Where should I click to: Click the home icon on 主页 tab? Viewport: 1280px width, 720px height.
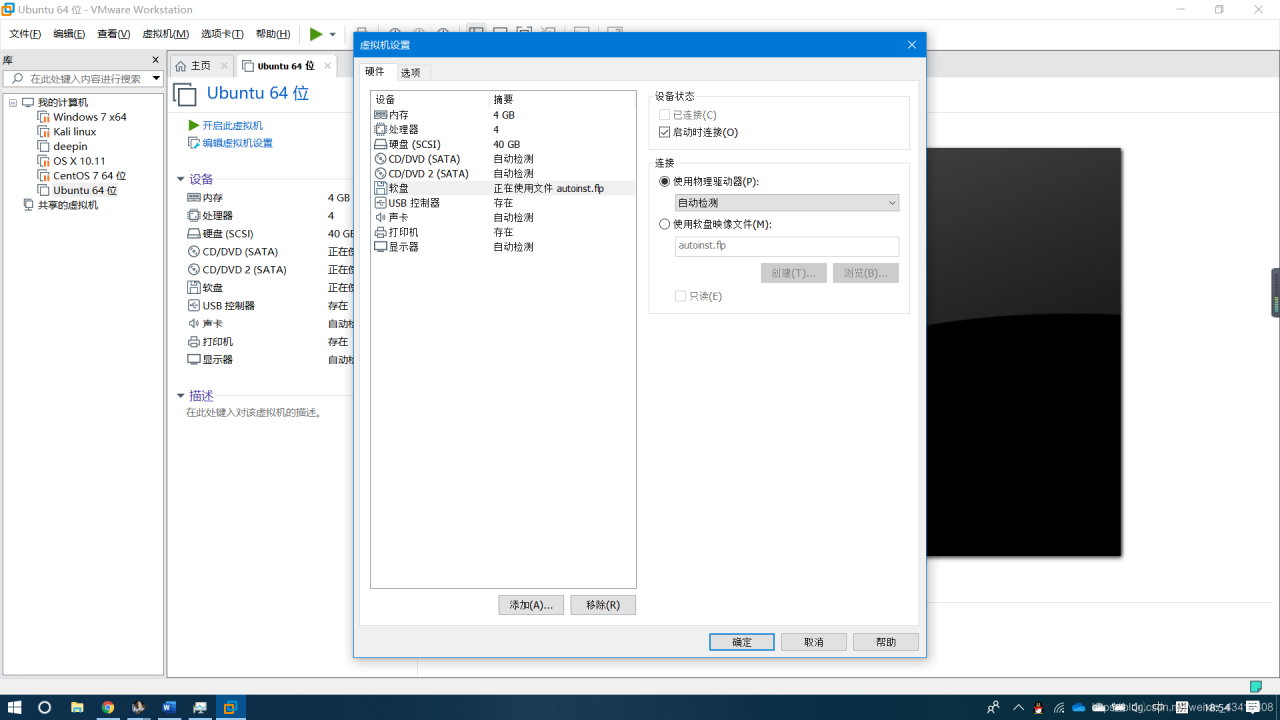[x=181, y=66]
